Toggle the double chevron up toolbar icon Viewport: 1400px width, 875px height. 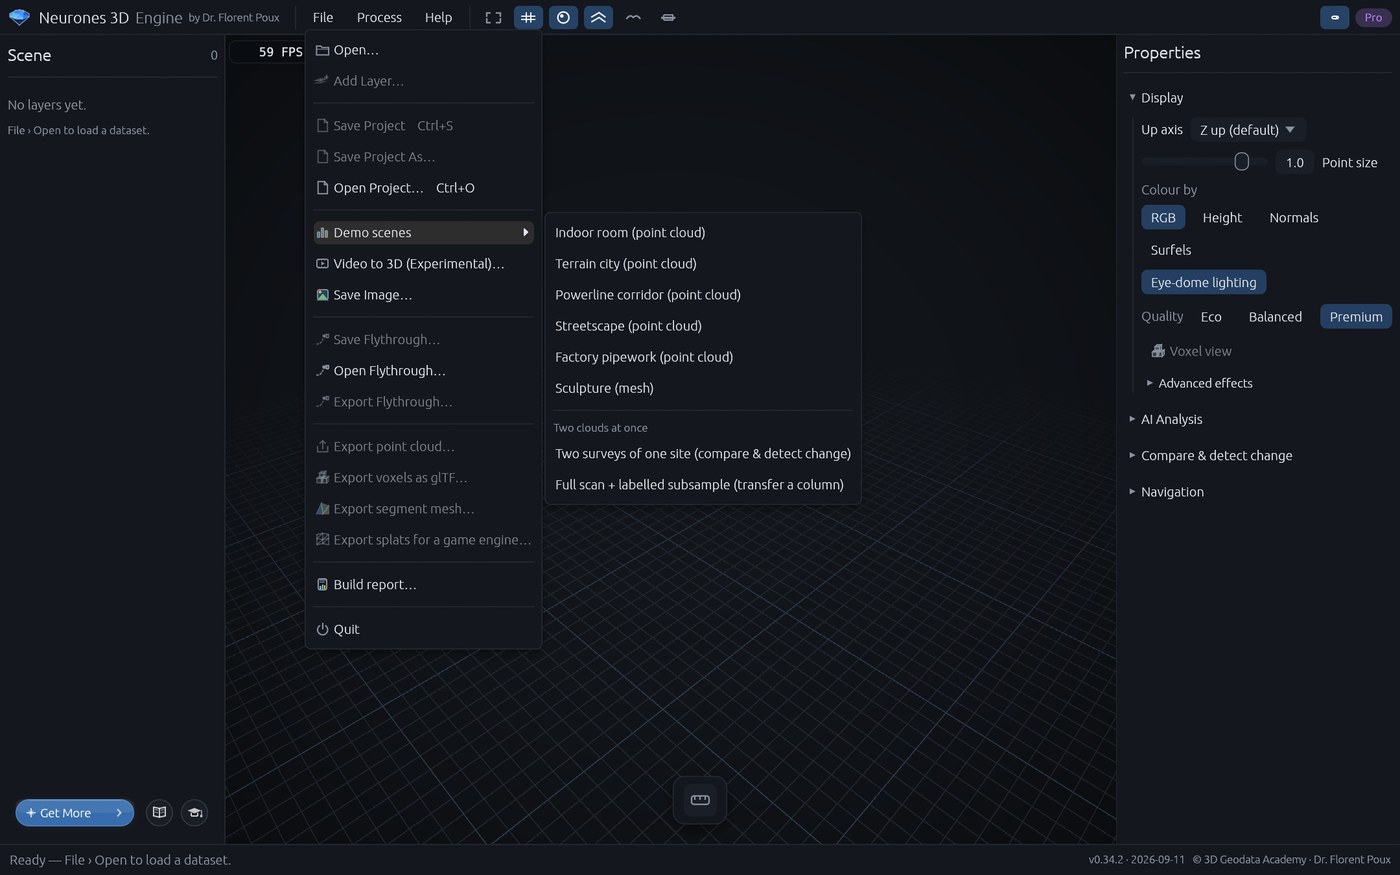(x=598, y=17)
